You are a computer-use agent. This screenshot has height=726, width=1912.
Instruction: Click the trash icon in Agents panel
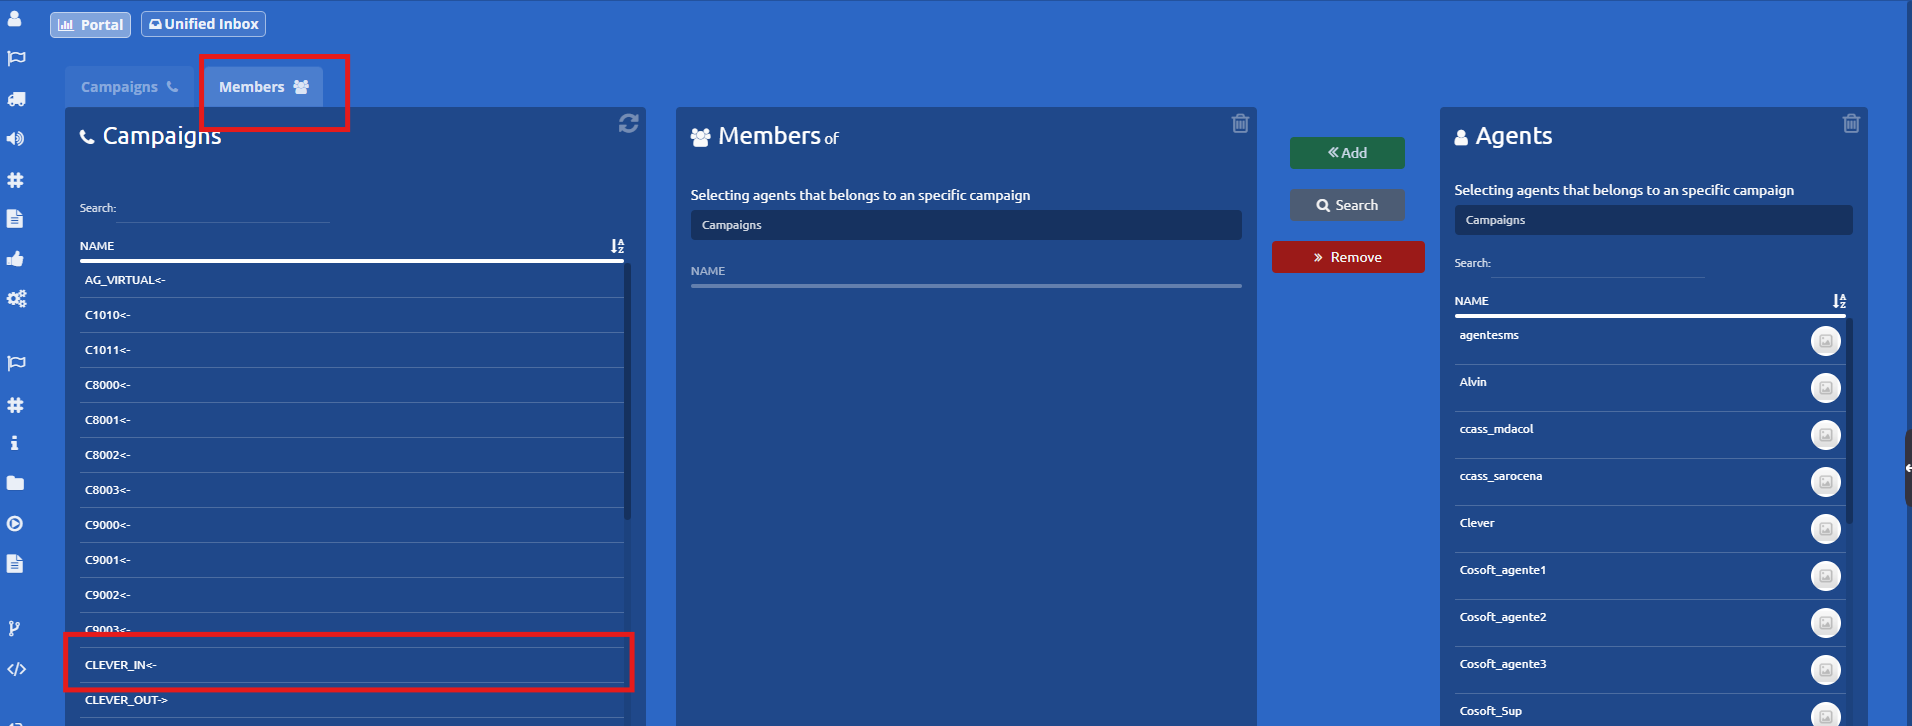pyautogui.click(x=1851, y=123)
